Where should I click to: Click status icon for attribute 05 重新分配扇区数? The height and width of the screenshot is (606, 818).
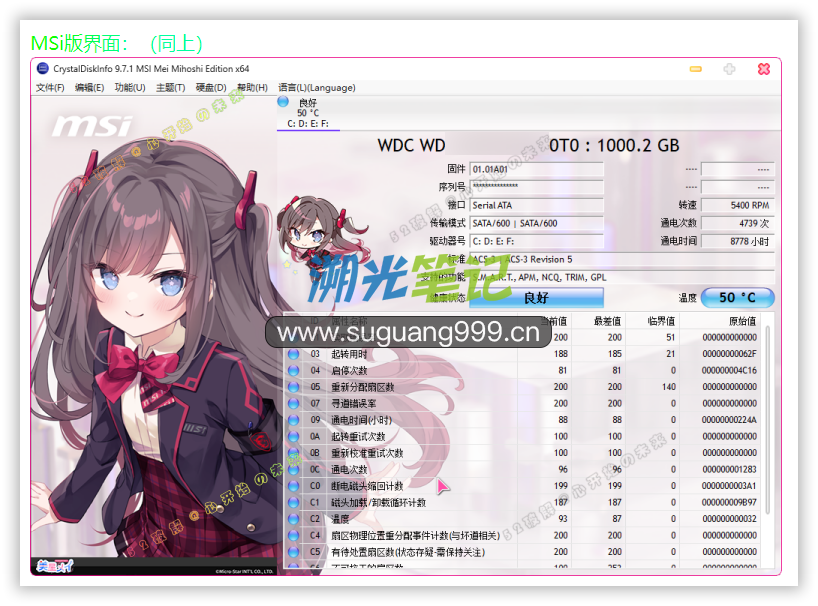294,387
